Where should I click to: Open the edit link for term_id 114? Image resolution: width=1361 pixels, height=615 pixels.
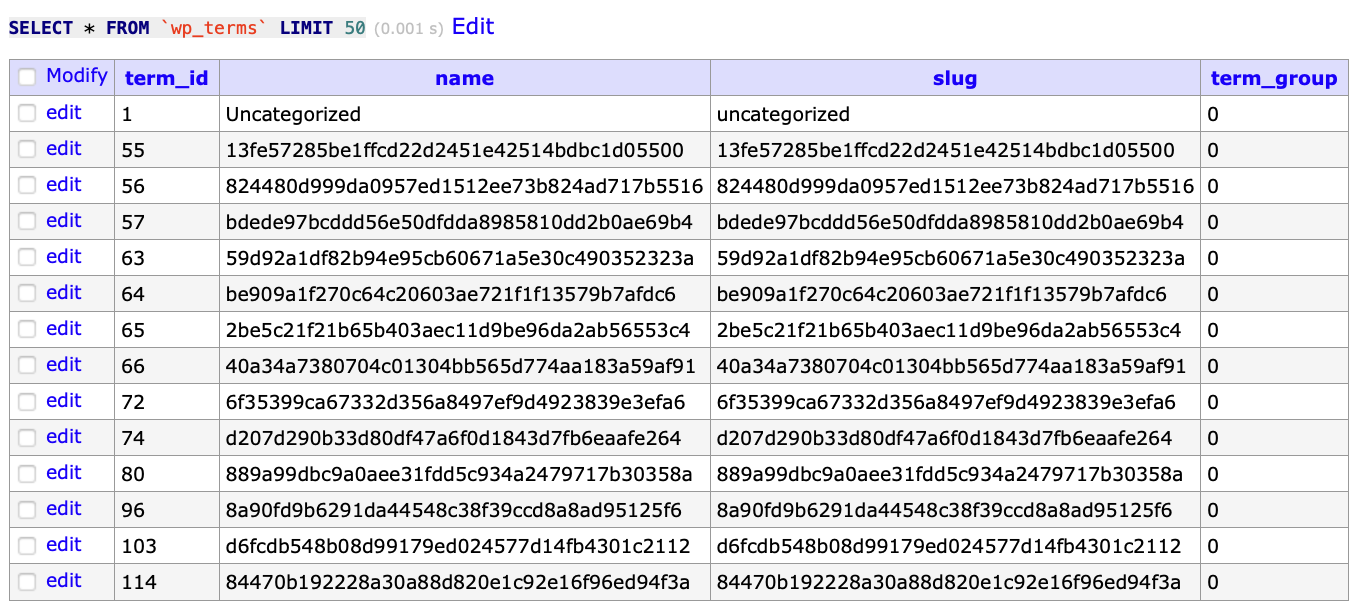63,581
